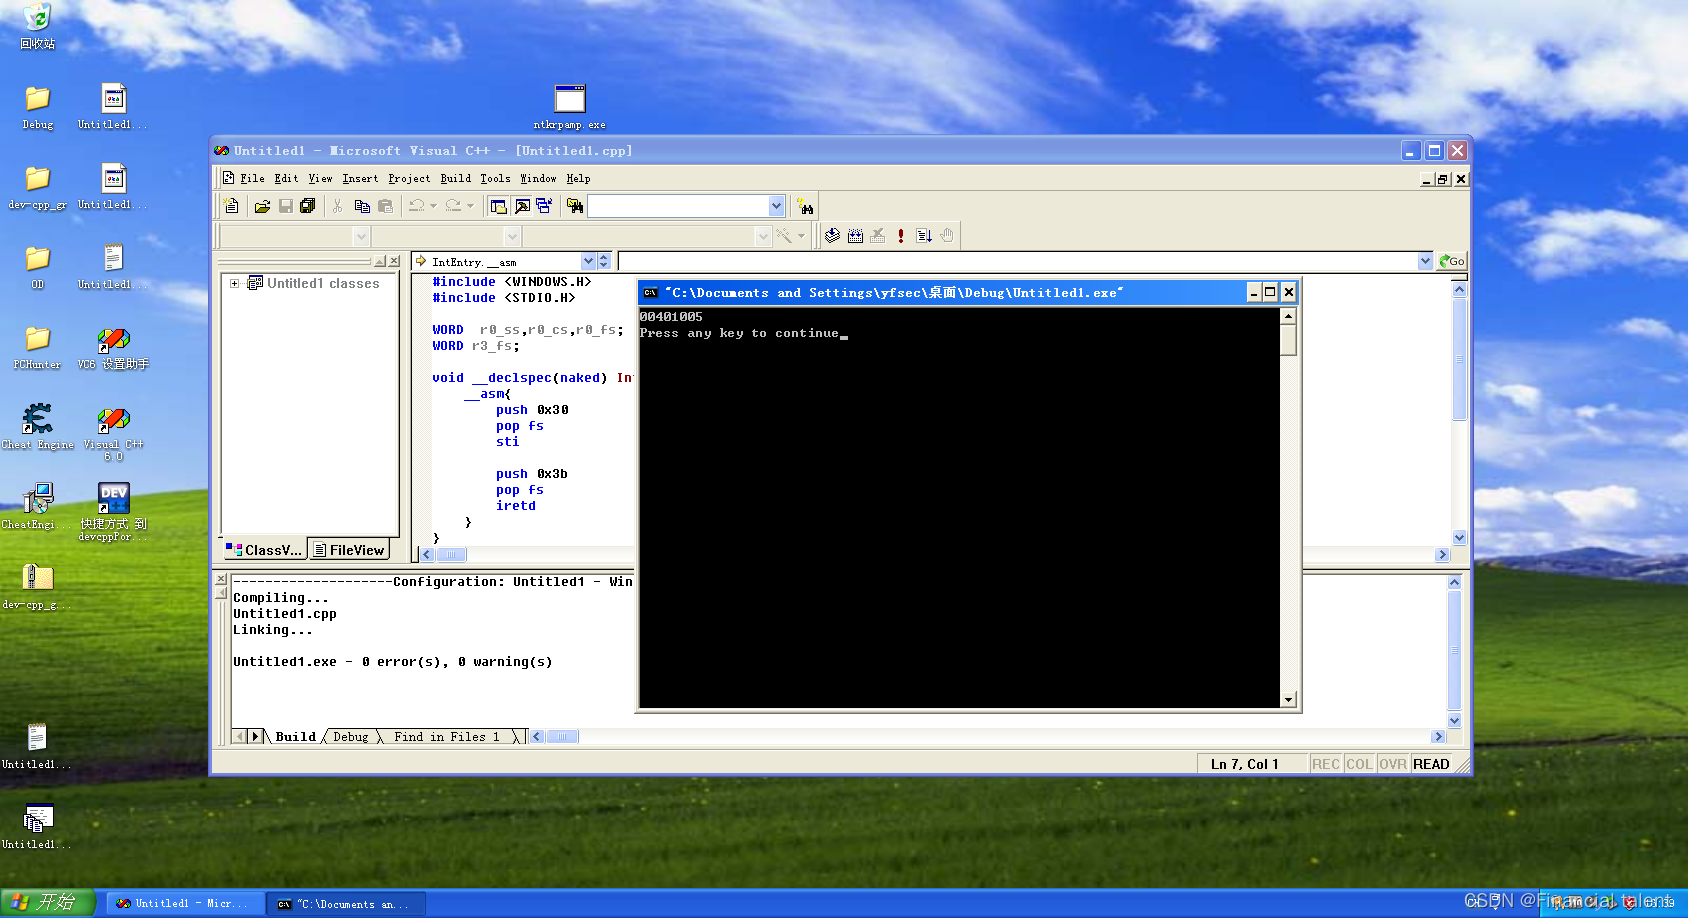
Task: Click the OVR indicator in status bar
Action: (x=1393, y=764)
